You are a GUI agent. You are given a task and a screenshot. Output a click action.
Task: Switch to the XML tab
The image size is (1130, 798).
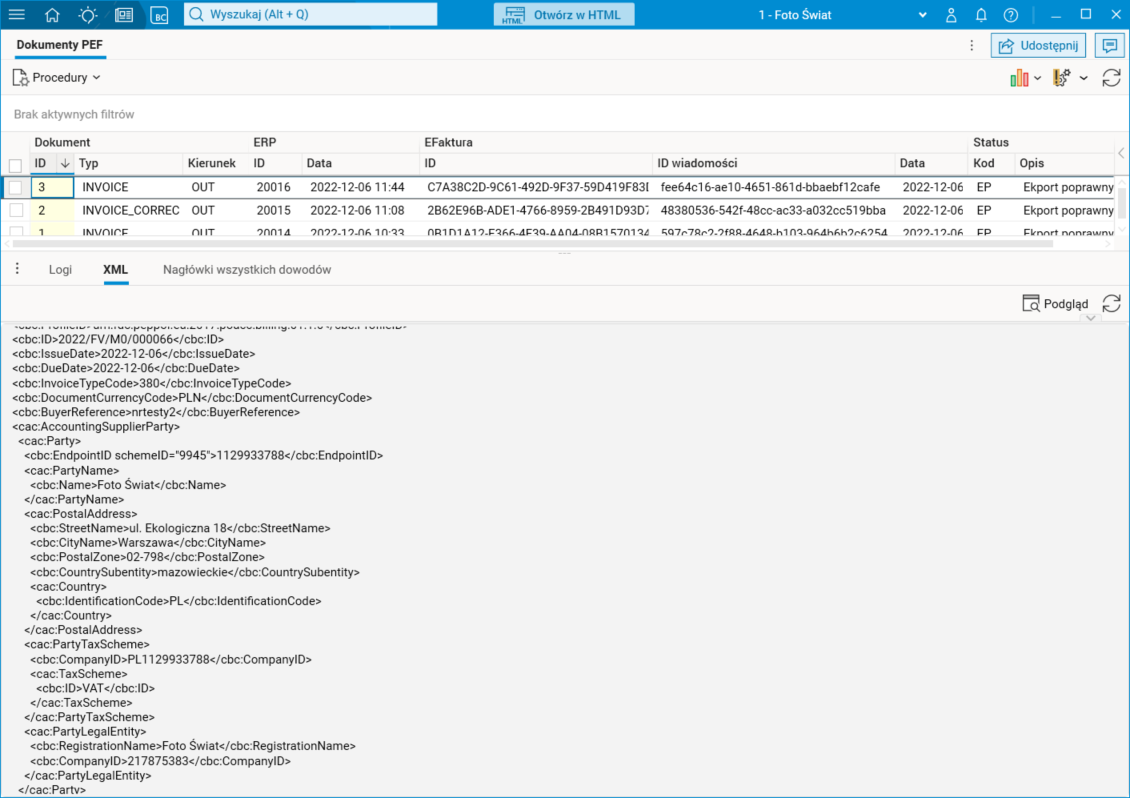(115, 270)
